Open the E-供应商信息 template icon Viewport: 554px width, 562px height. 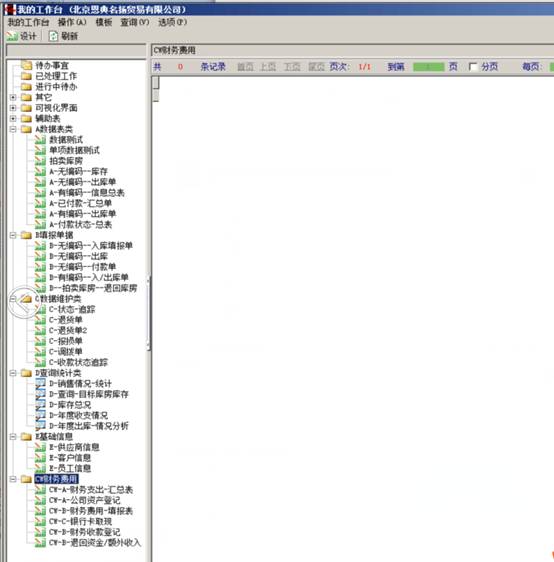tap(40, 447)
